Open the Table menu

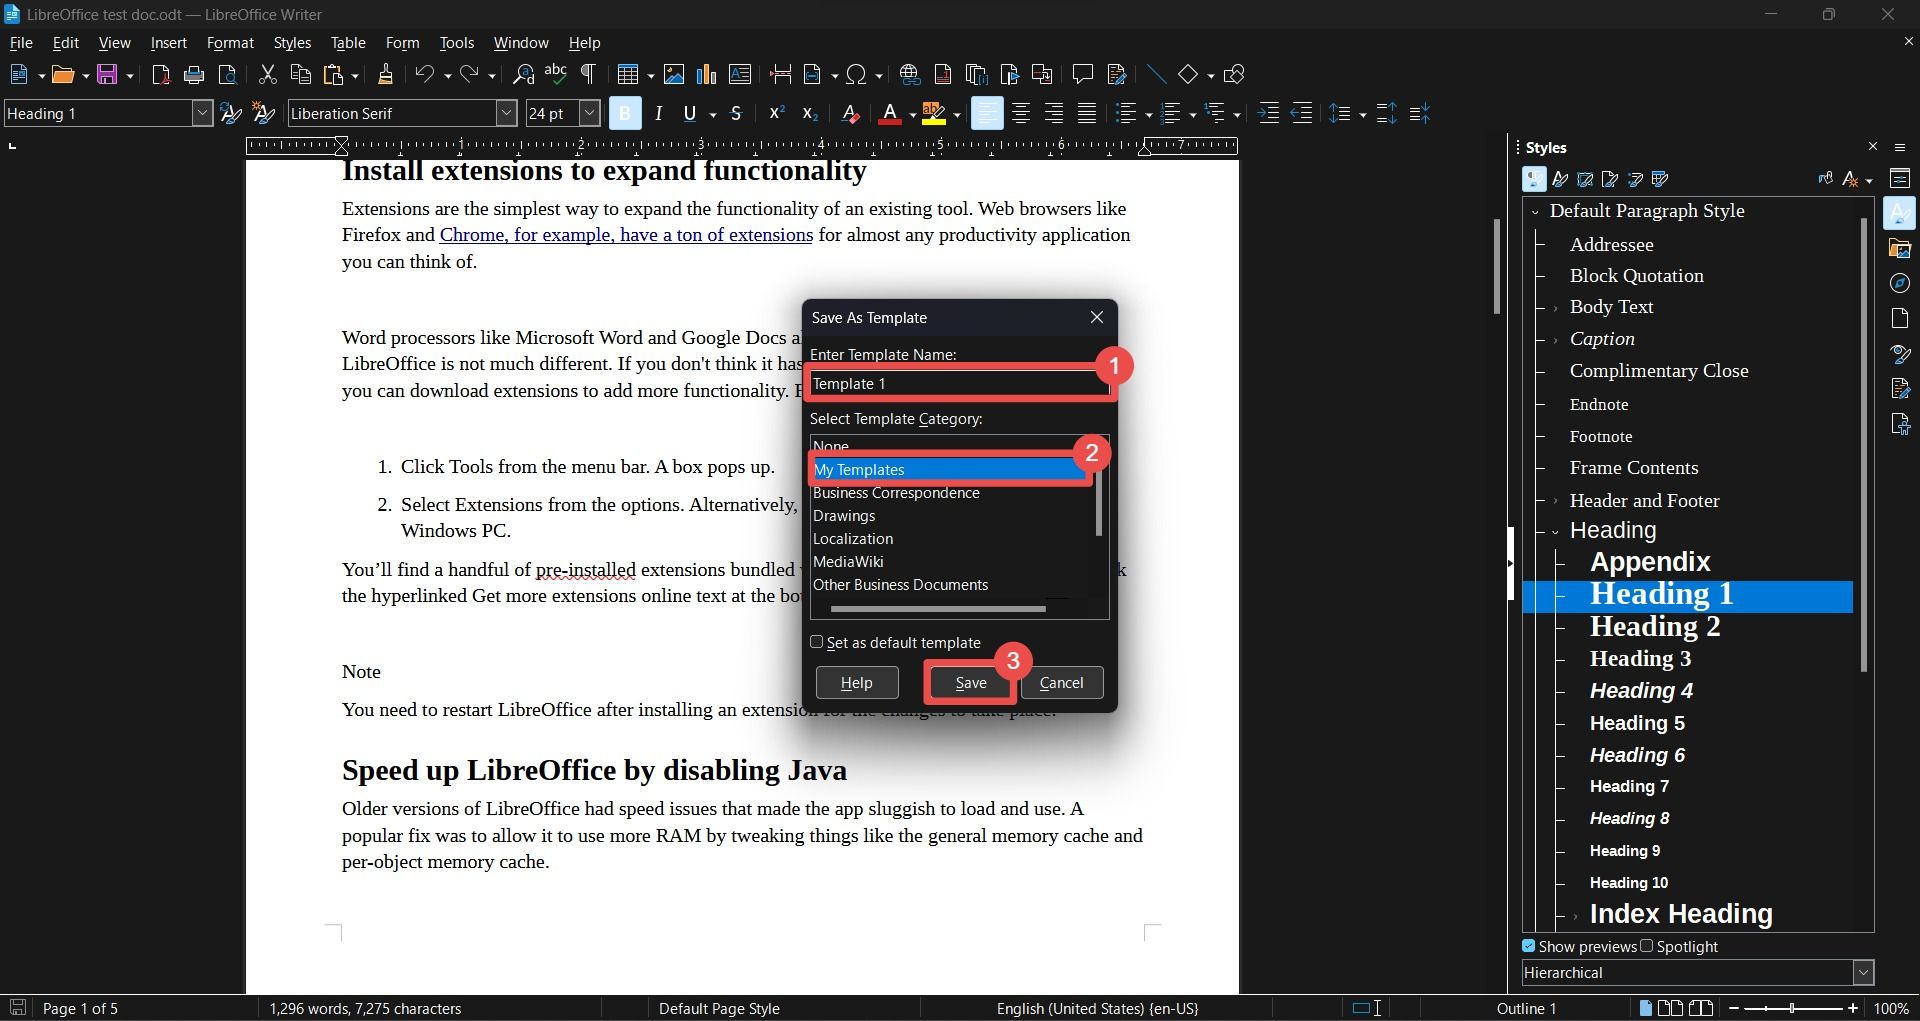pos(348,42)
